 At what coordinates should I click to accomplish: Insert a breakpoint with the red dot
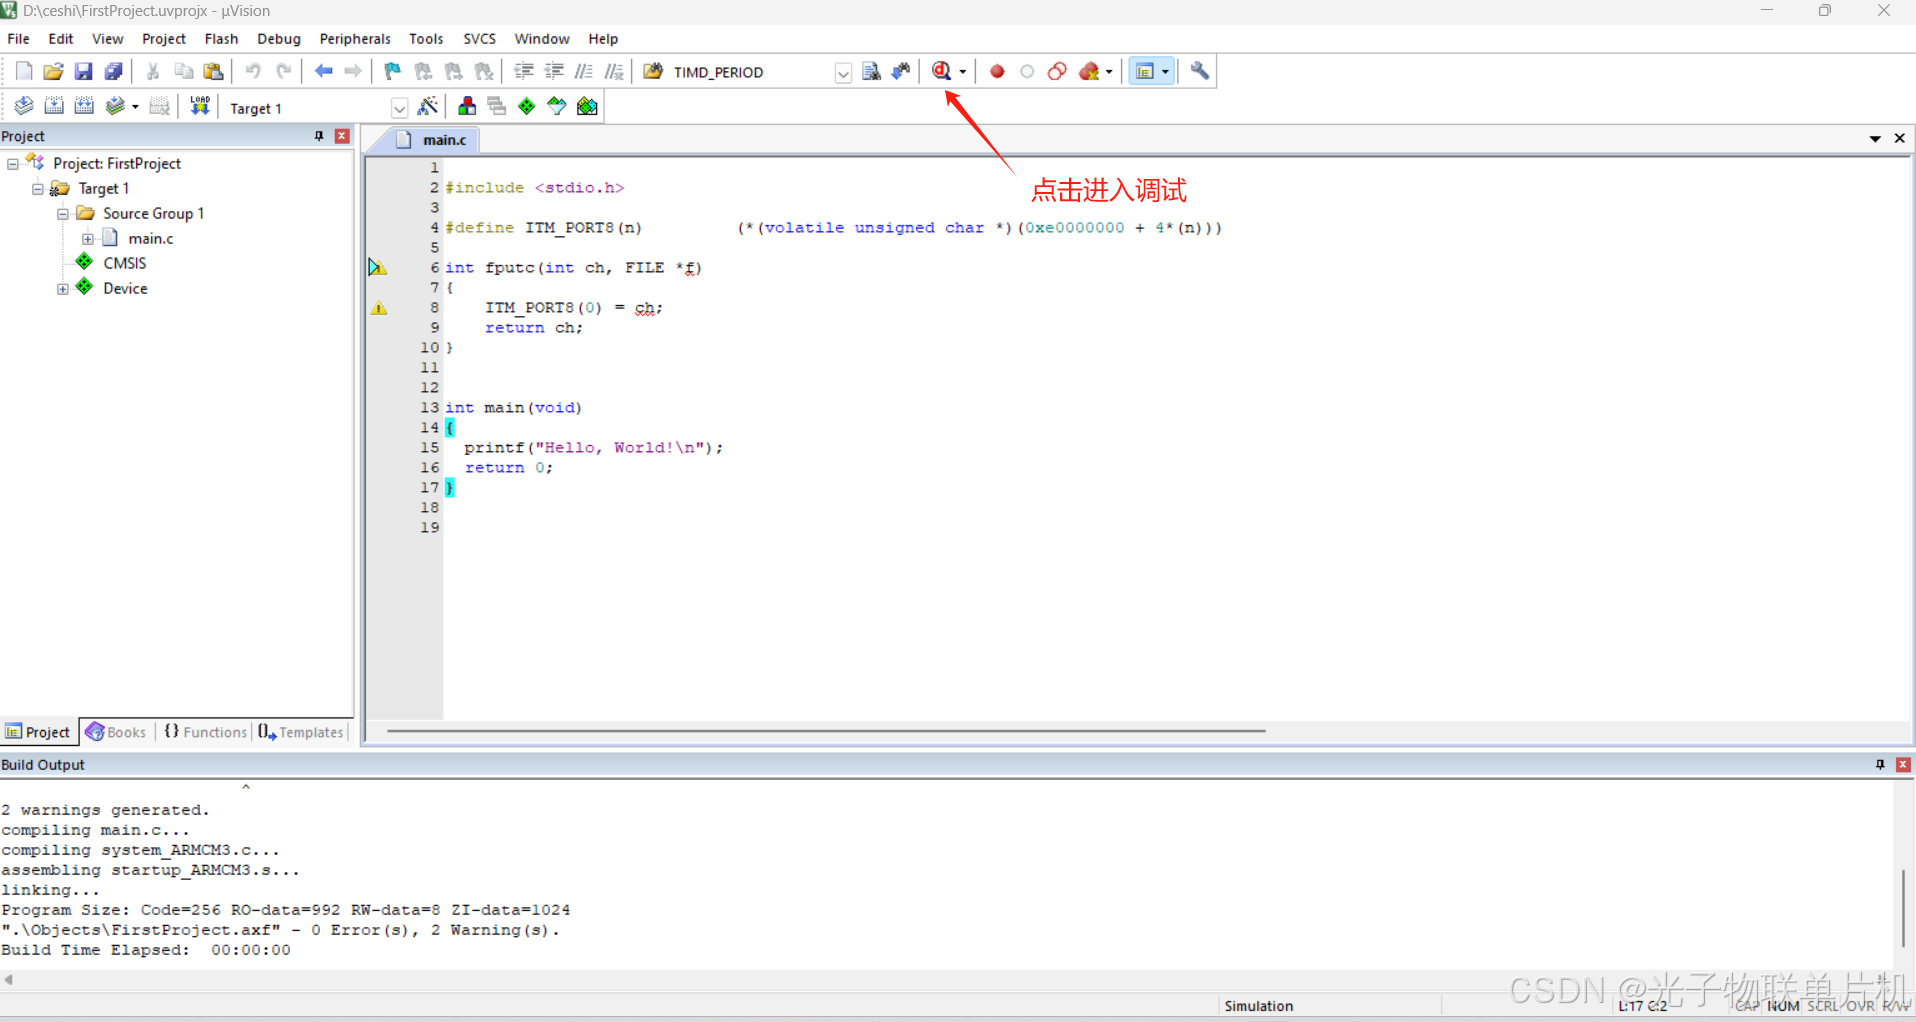pyautogui.click(x=997, y=71)
